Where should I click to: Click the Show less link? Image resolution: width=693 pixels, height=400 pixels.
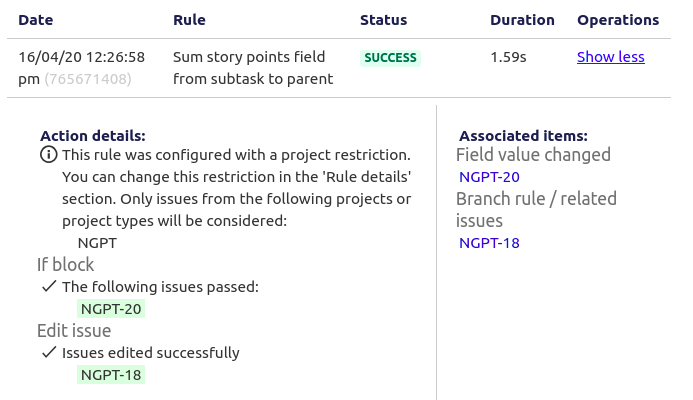610,57
